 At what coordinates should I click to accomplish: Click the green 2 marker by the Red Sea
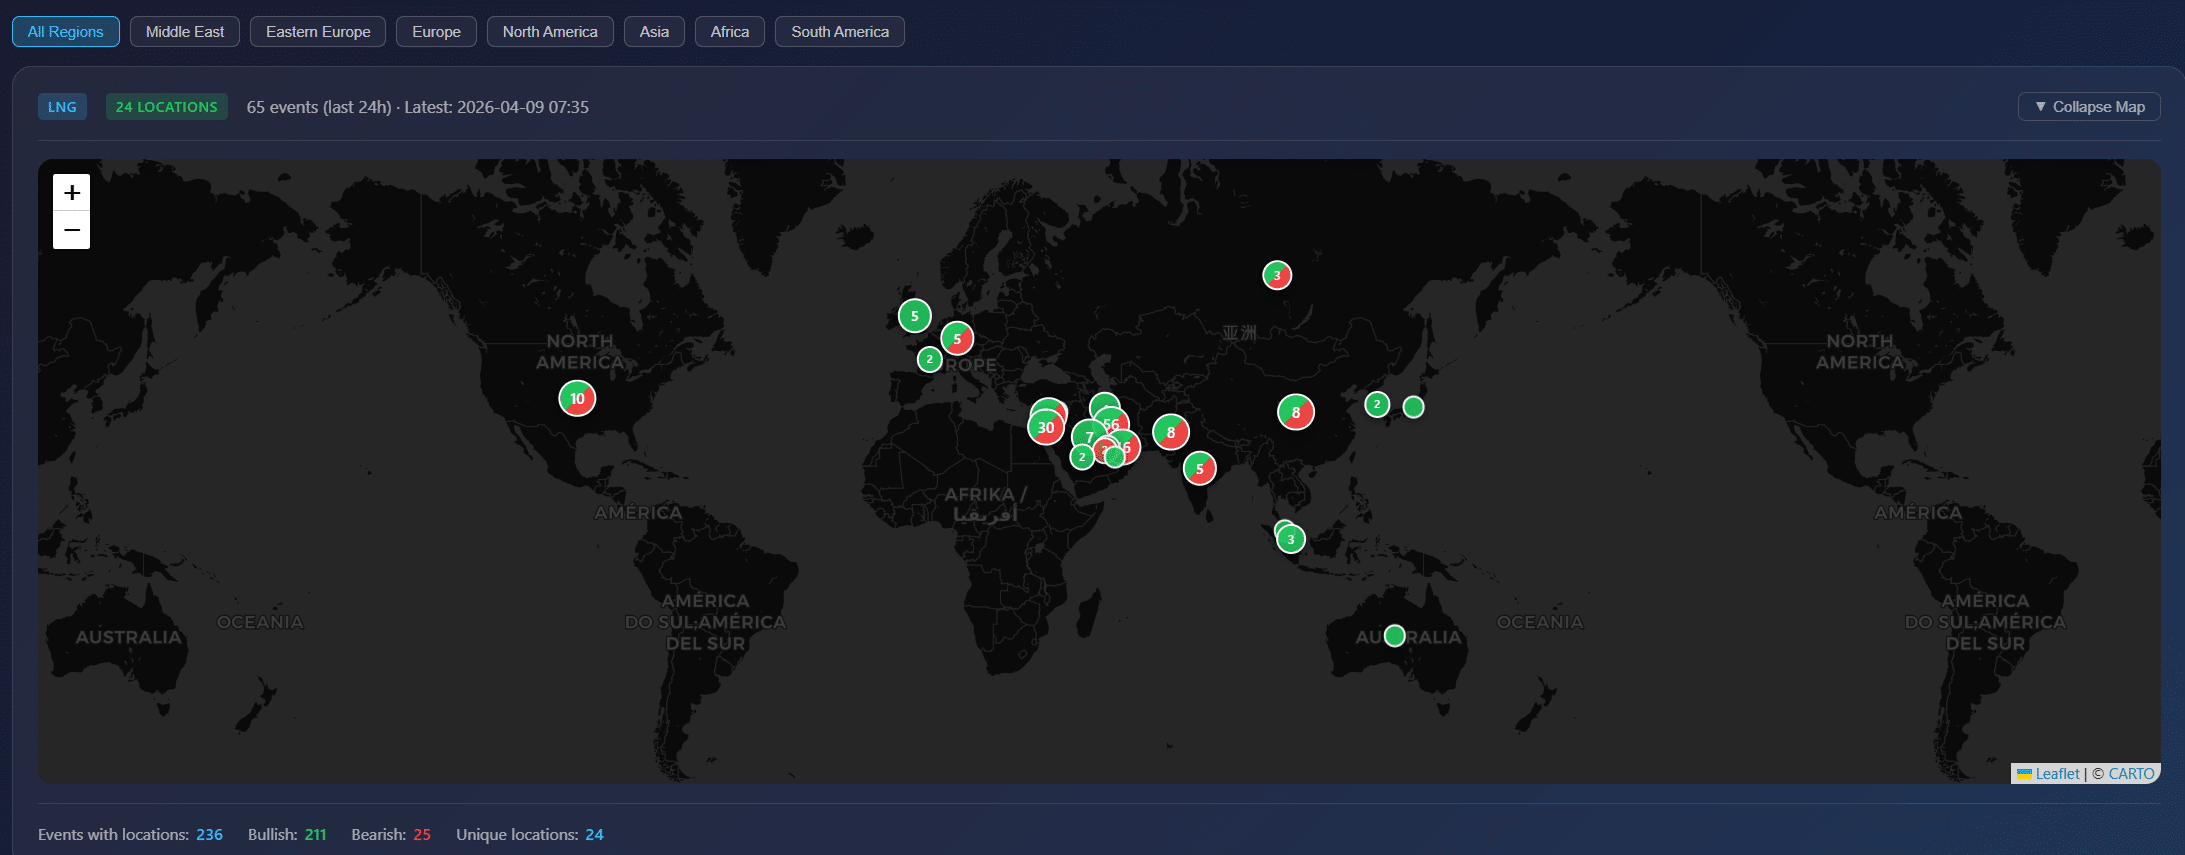point(1082,457)
